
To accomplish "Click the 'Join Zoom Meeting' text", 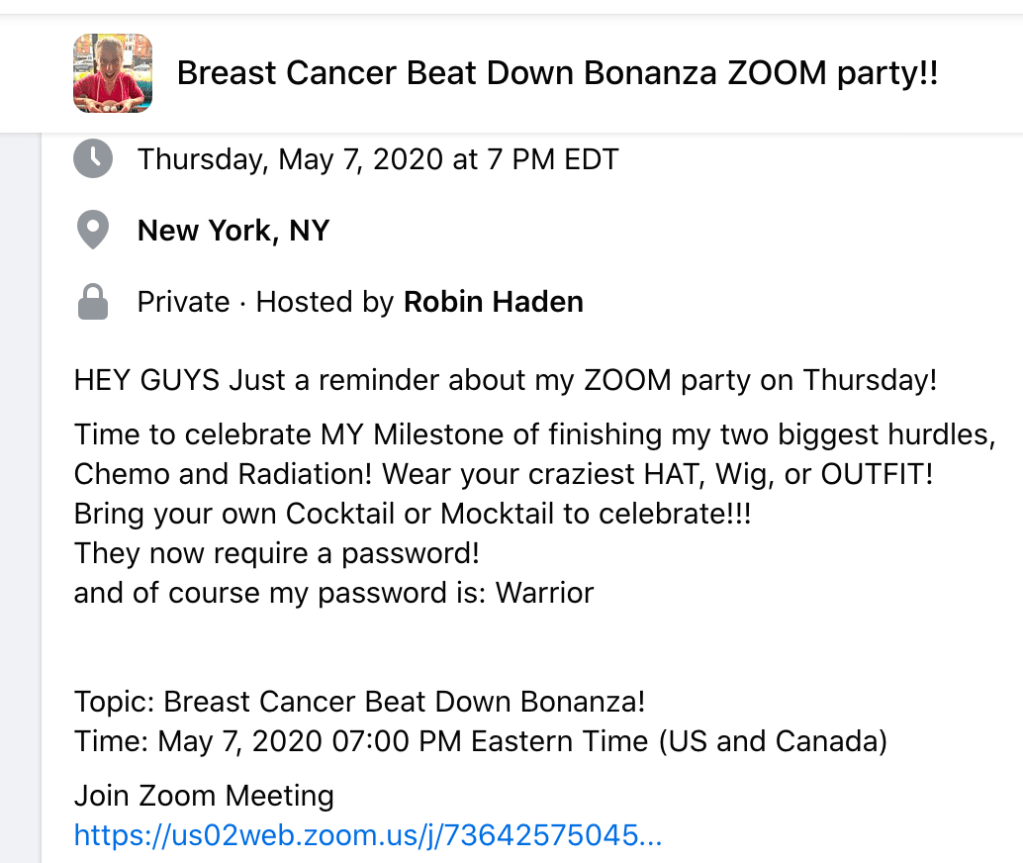I will click(x=204, y=796).
